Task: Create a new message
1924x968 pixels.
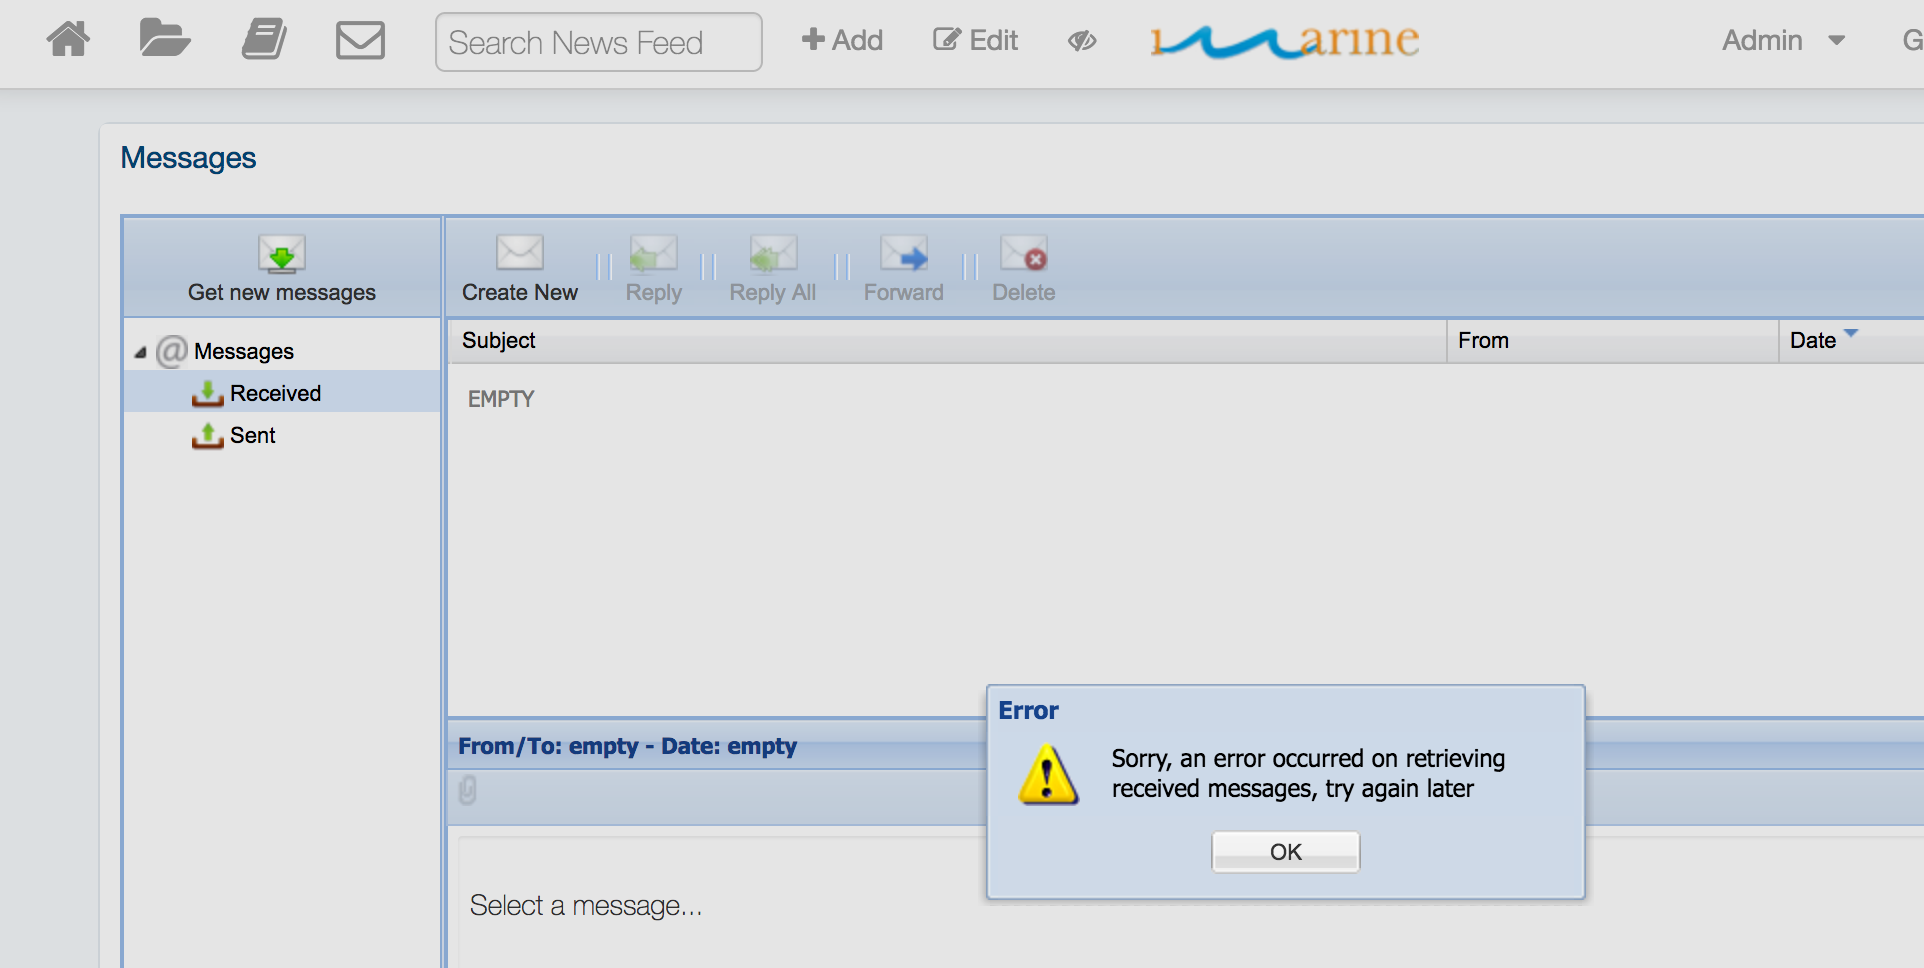Action: 519,255
